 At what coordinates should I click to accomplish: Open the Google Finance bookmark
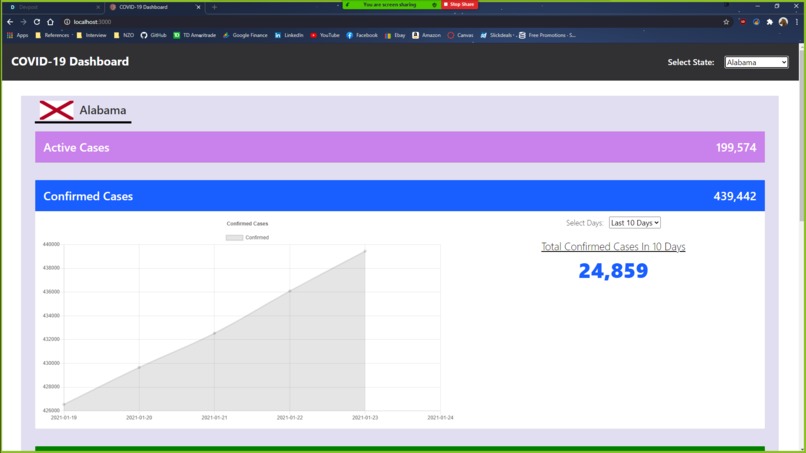(245, 35)
